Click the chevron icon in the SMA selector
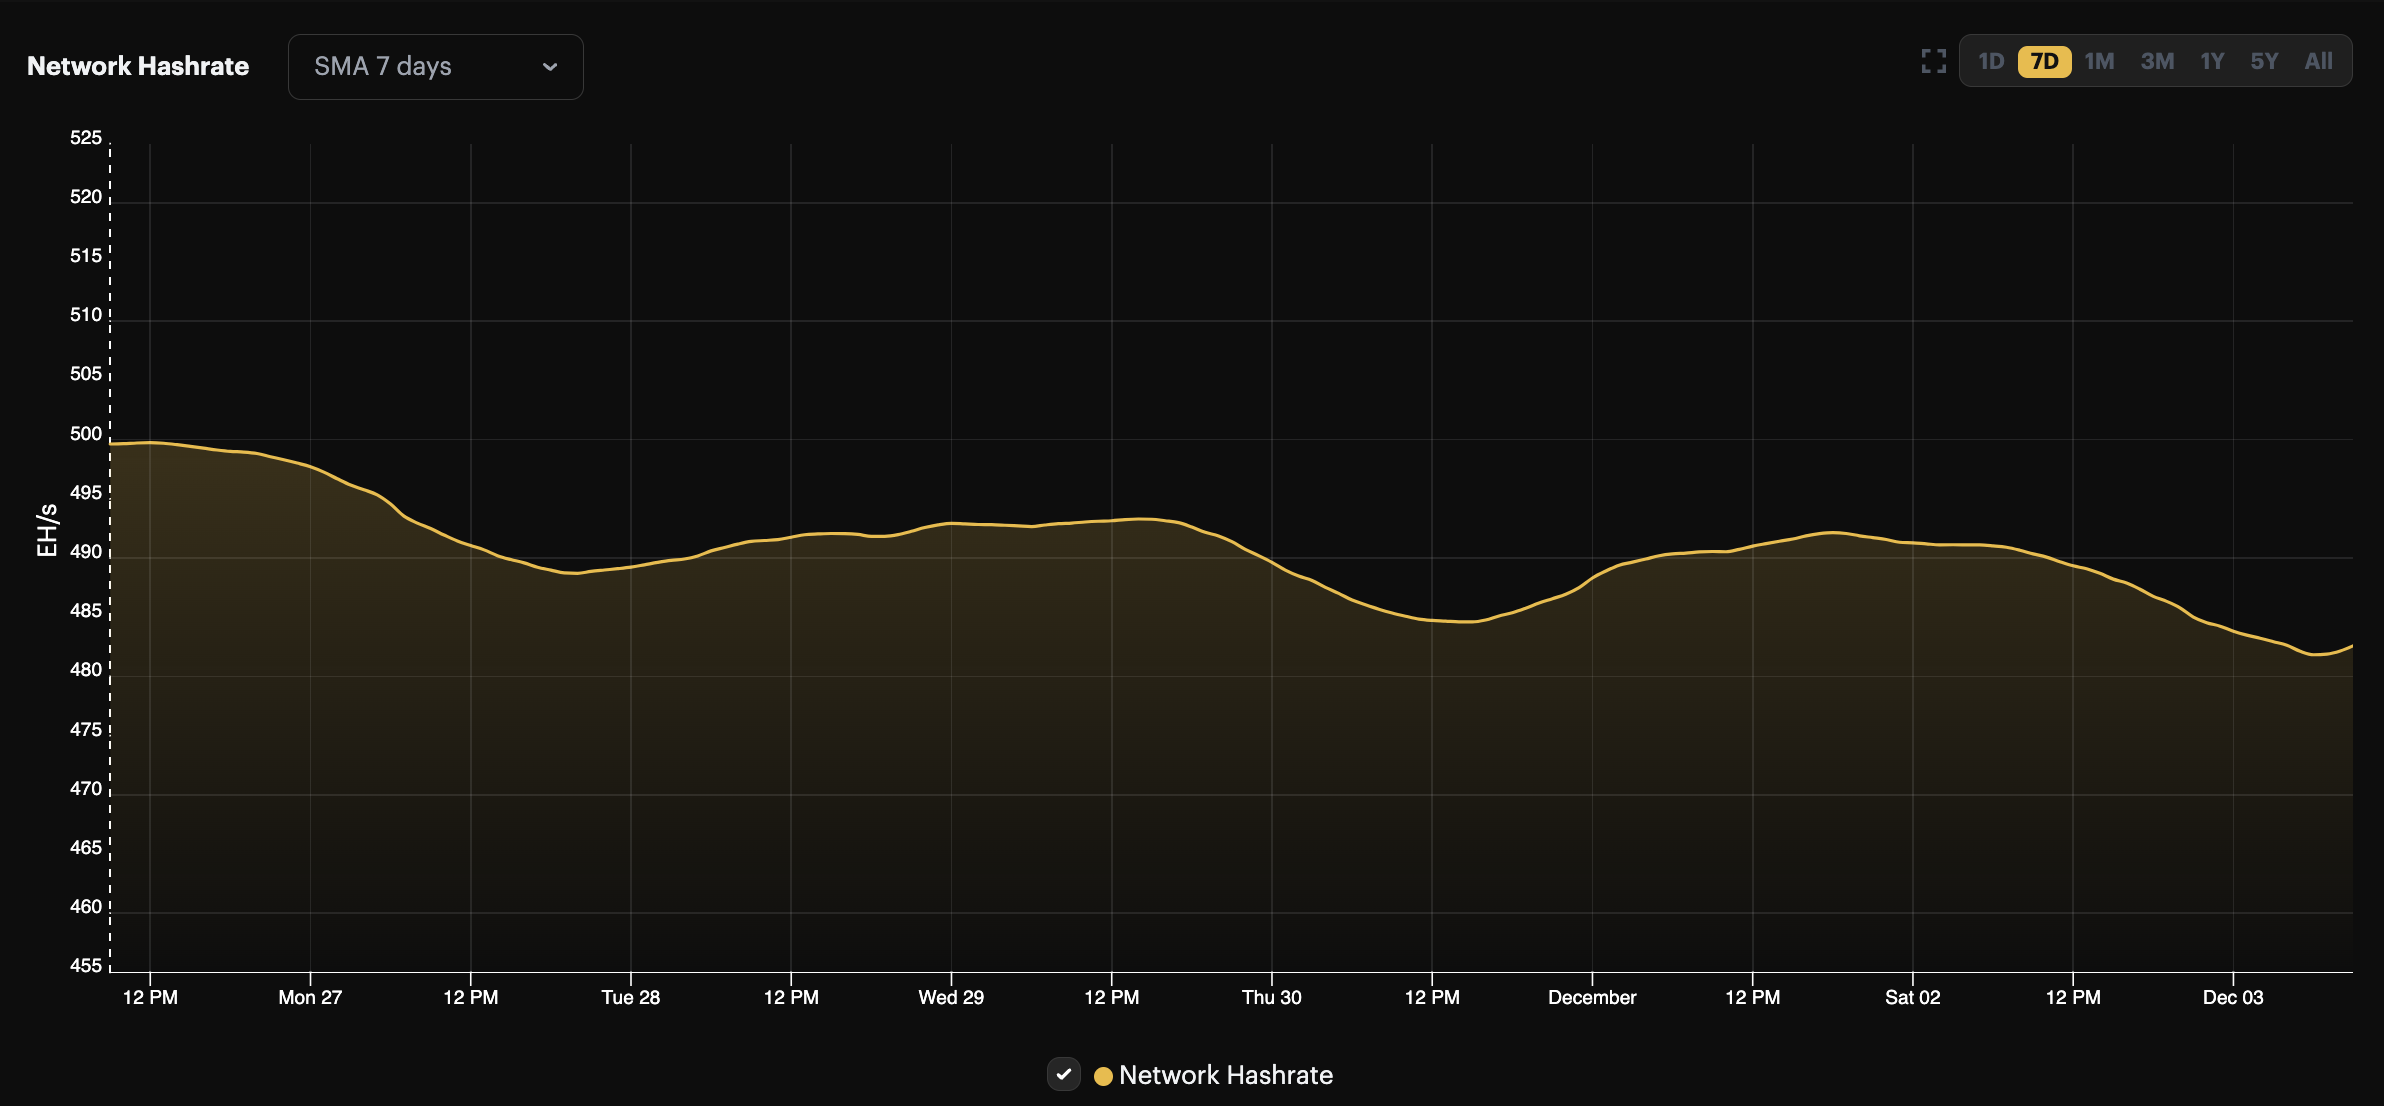 550,67
